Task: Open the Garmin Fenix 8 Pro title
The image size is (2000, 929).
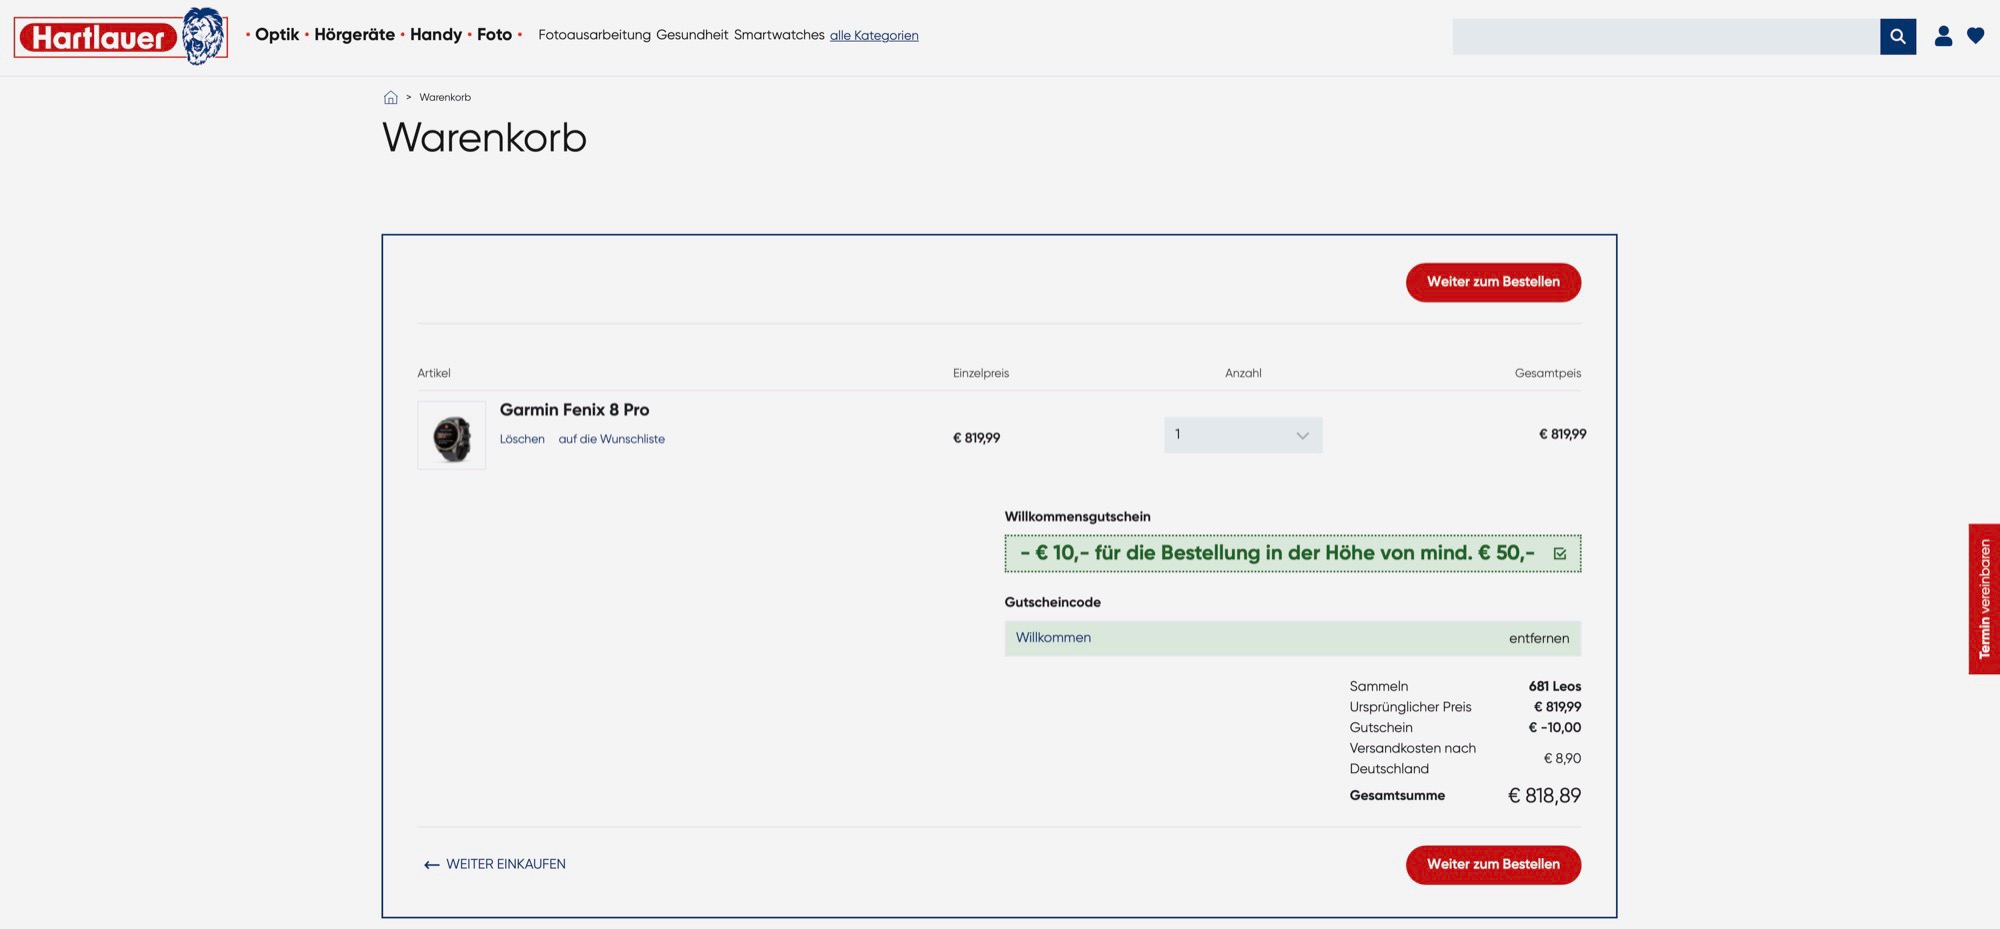Action: pyautogui.click(x=575, y=410)
